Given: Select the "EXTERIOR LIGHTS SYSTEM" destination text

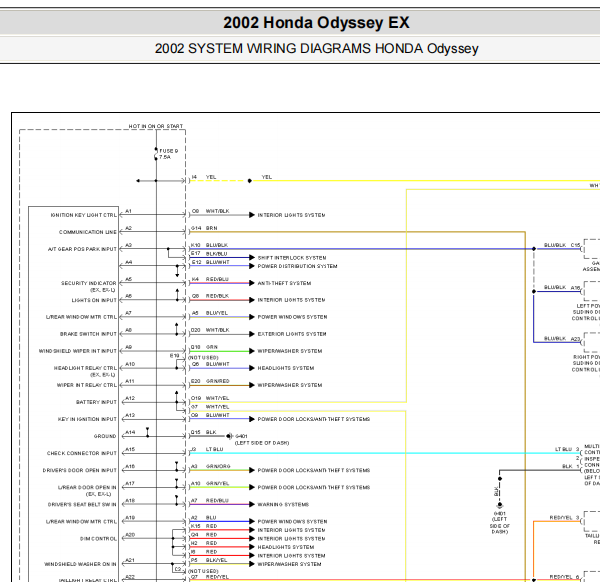Looking at the screenshot, I should (x=292, y=334).
